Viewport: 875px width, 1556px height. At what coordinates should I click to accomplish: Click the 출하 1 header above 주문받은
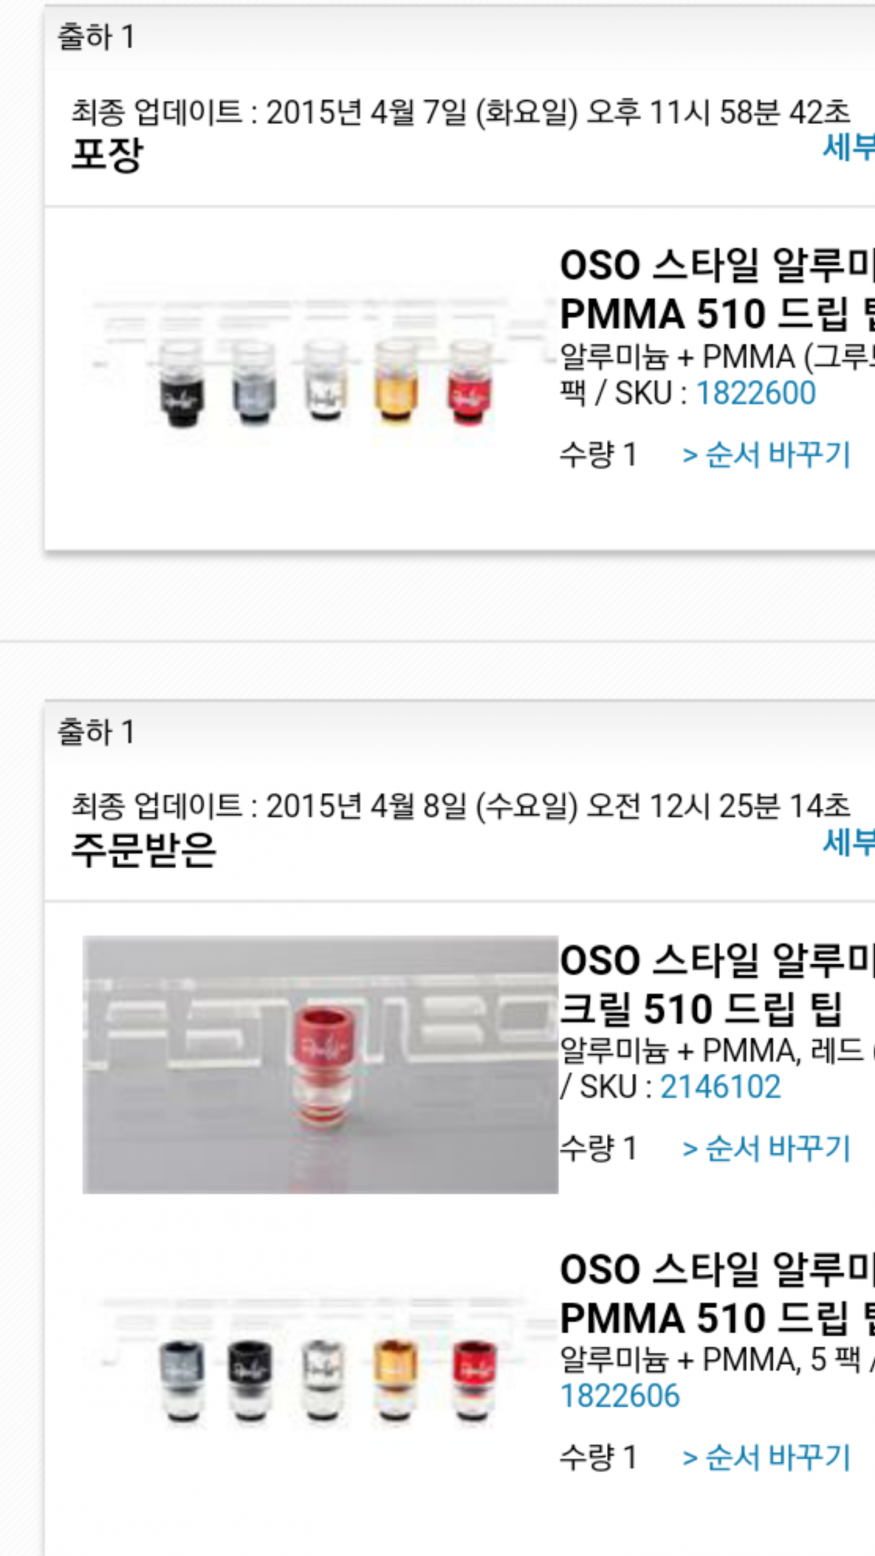[x=96, y=732]
